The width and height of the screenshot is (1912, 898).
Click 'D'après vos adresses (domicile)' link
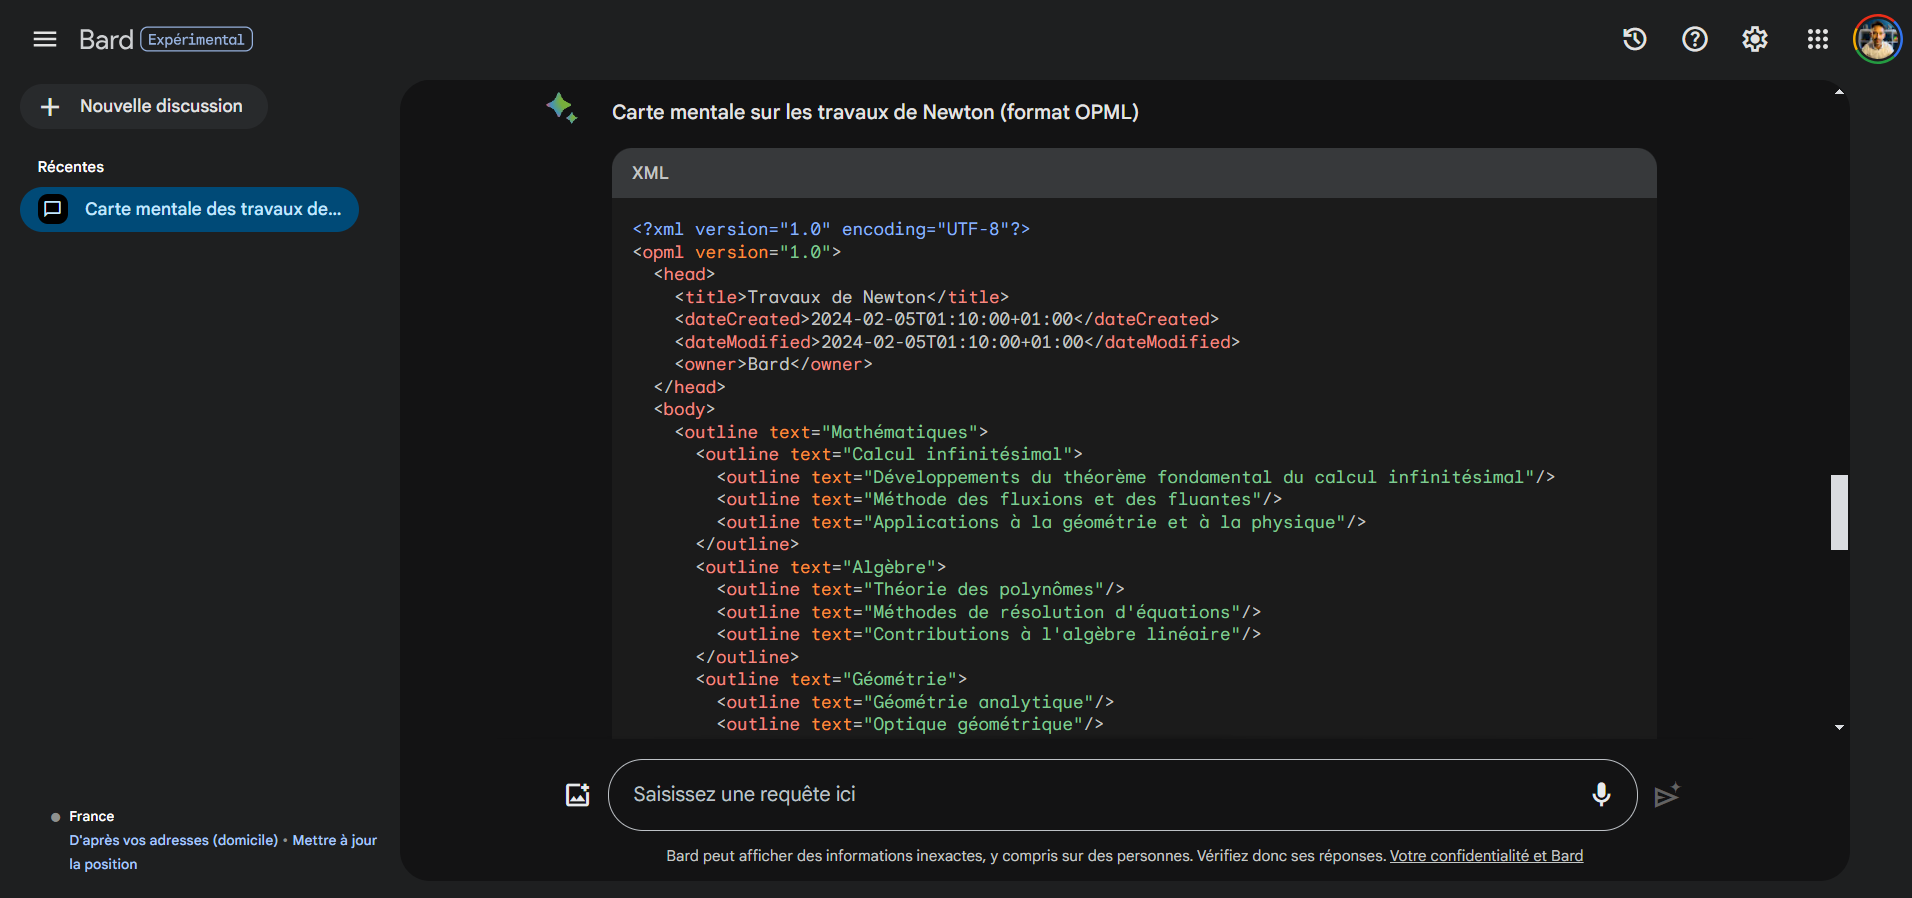(174, 841)
